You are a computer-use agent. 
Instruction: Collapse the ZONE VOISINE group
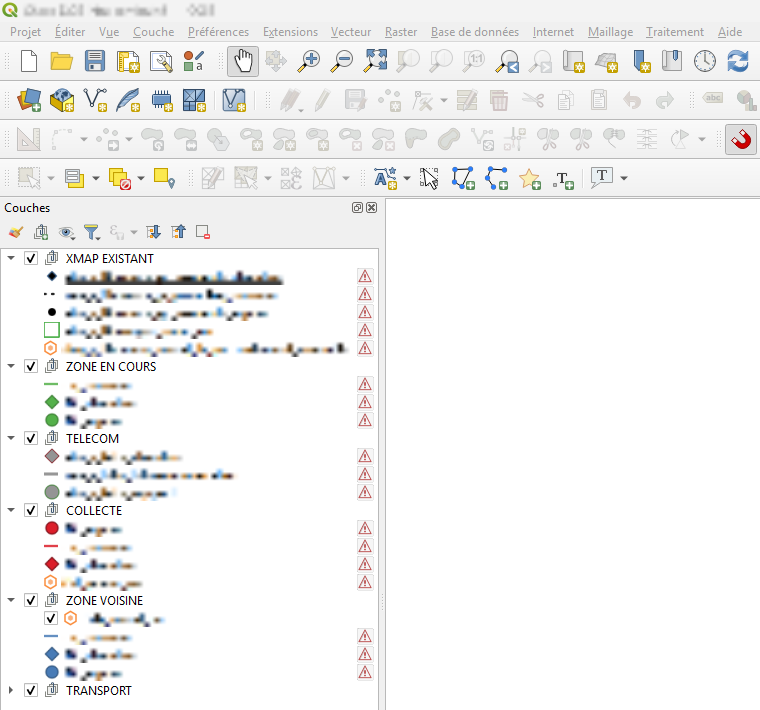pos(11,600)
